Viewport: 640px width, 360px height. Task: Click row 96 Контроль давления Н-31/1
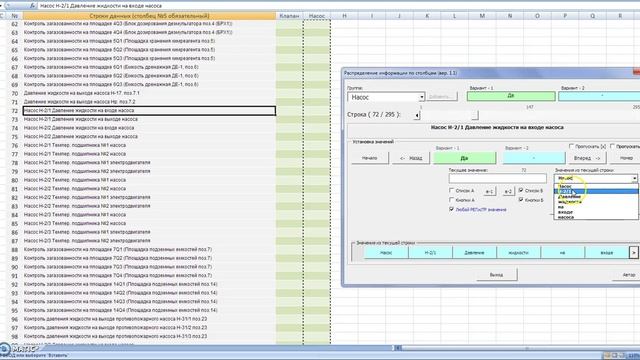(149, 319)
